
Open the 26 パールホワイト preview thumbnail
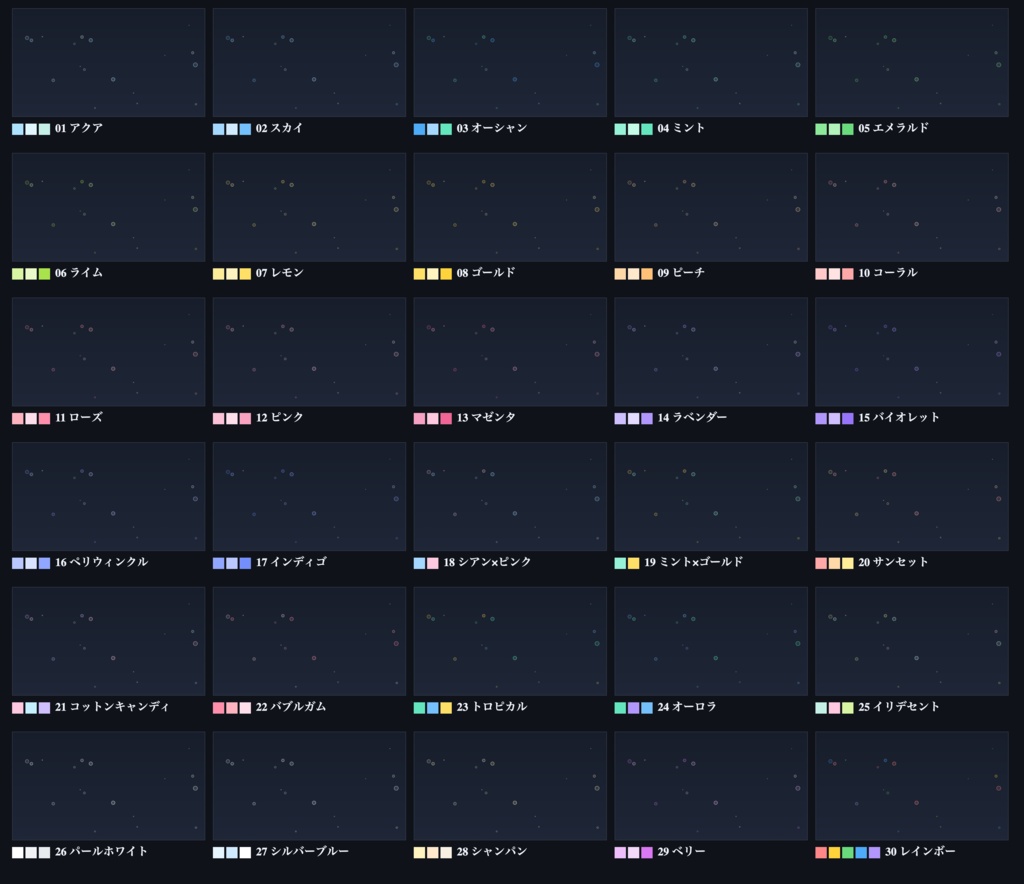point(108,786)
